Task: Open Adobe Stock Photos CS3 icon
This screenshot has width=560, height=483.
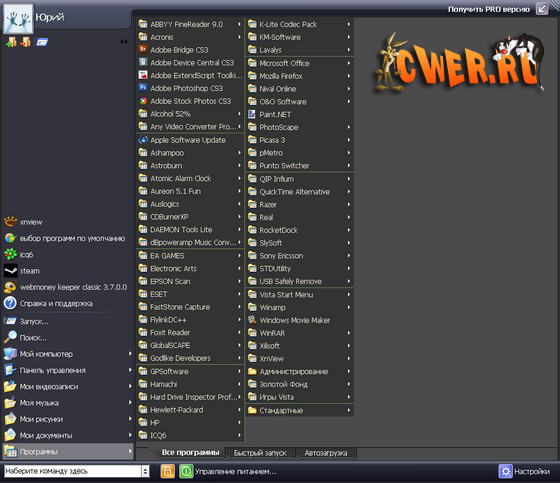Action: pos(143,101)
